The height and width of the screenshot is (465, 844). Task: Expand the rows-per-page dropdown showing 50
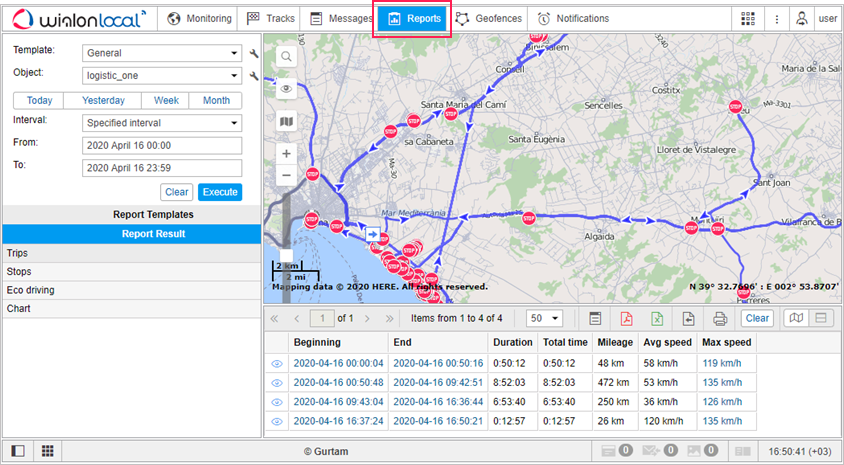545,318
